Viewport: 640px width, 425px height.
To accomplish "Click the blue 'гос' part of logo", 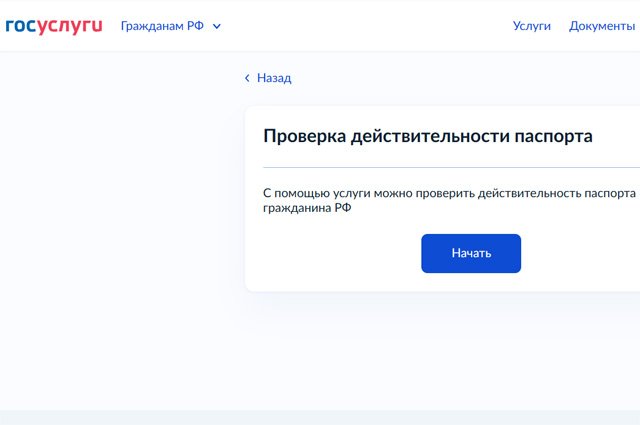I will (20, 25).
